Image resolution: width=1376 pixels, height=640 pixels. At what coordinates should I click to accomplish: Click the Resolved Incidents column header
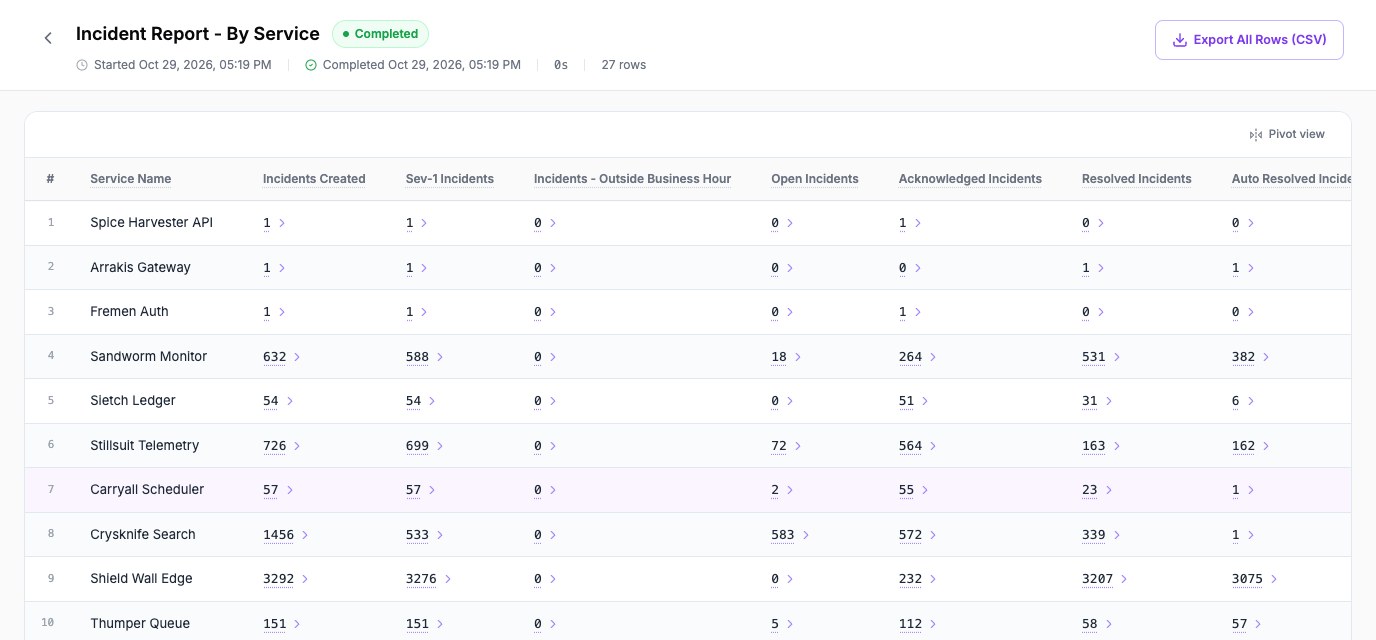1137,179
